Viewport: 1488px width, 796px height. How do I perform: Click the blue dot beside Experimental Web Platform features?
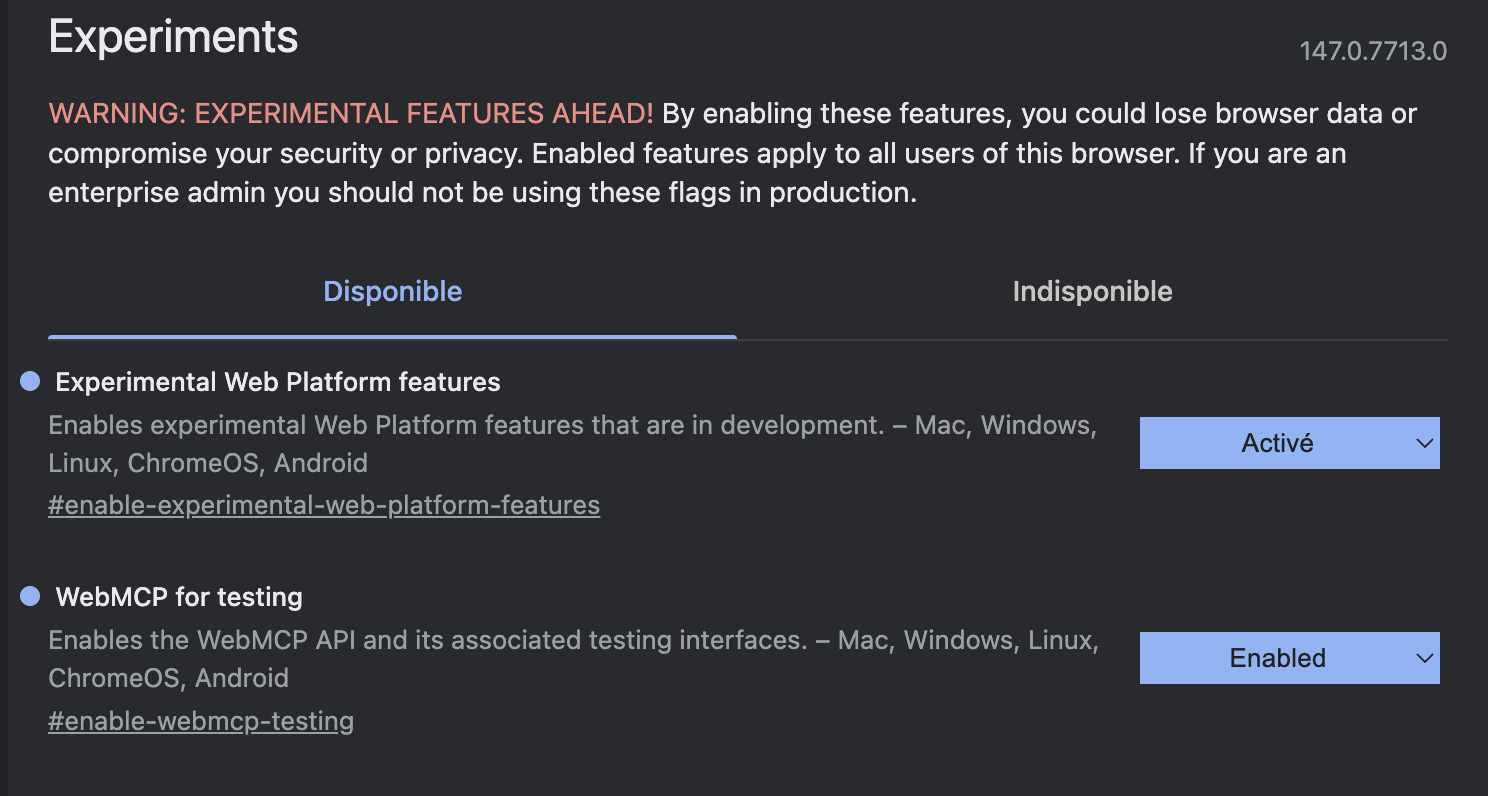pos(30,380)
